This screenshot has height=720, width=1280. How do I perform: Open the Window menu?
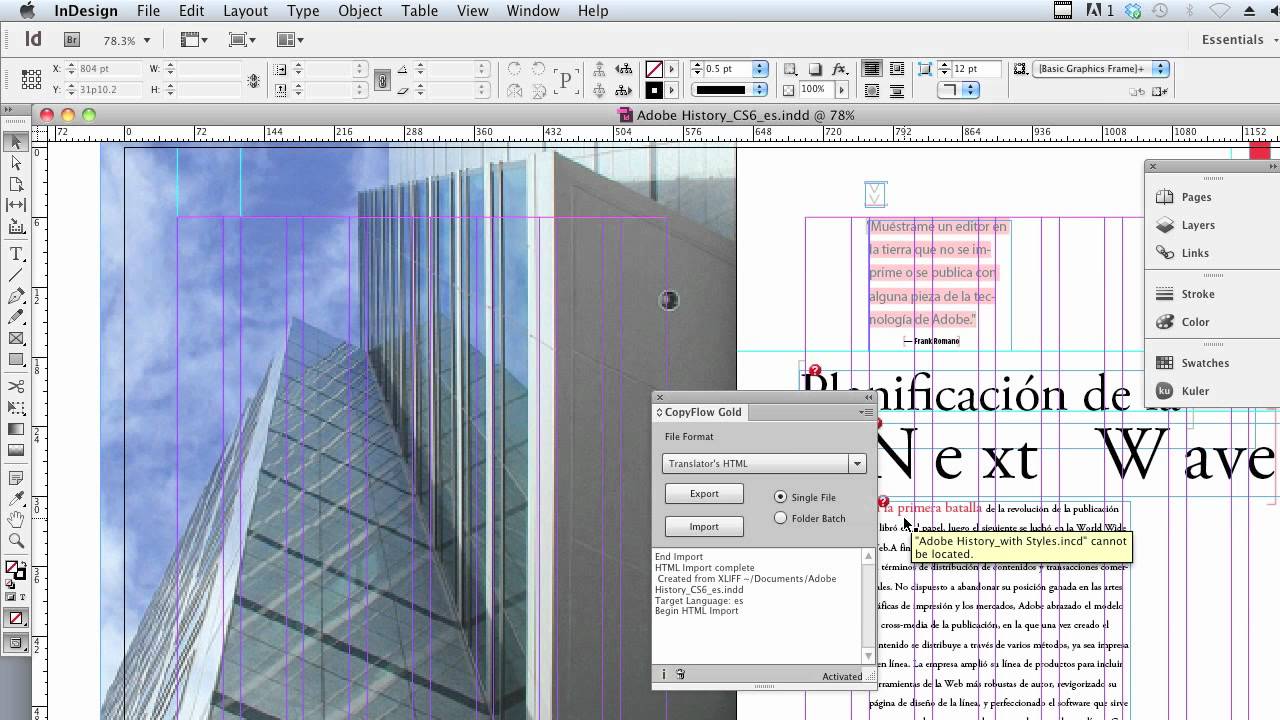point(532,11)
